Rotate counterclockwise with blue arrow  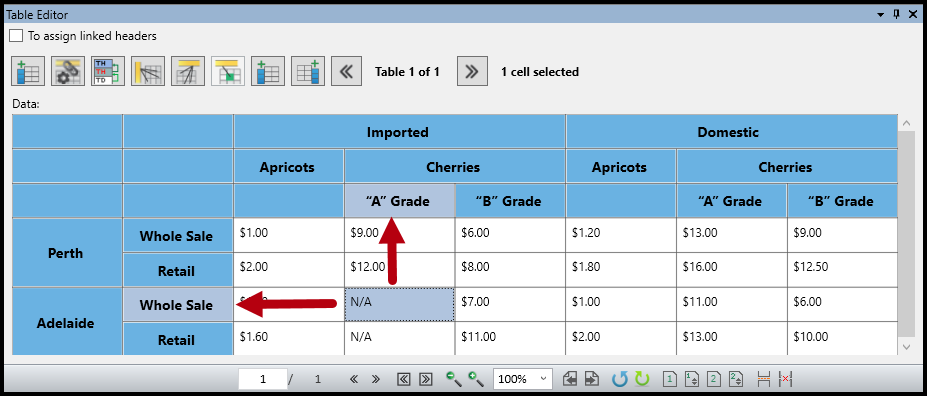620,379
